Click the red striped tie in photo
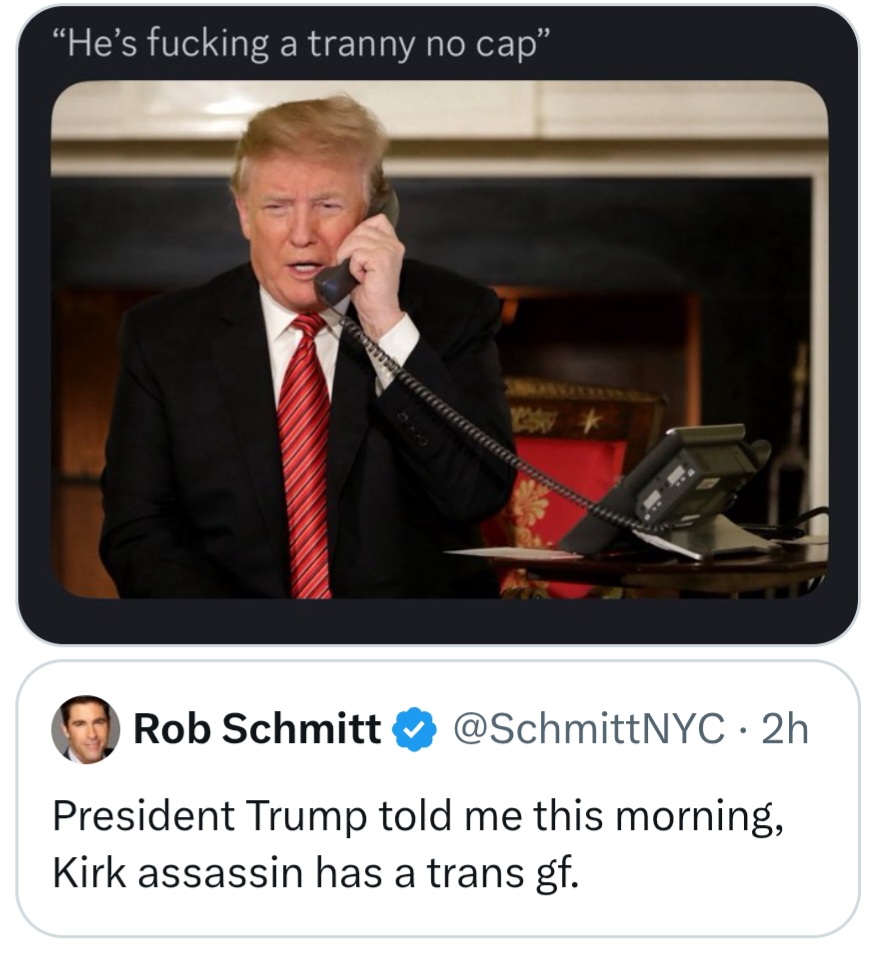The height and width of the screenshot is (960, 880). tap(303, 450)
